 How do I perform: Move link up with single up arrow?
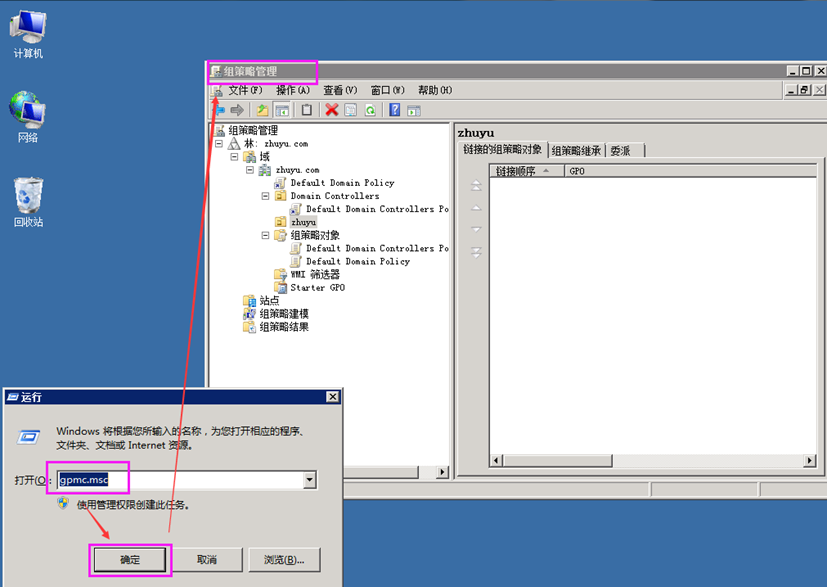476,208
